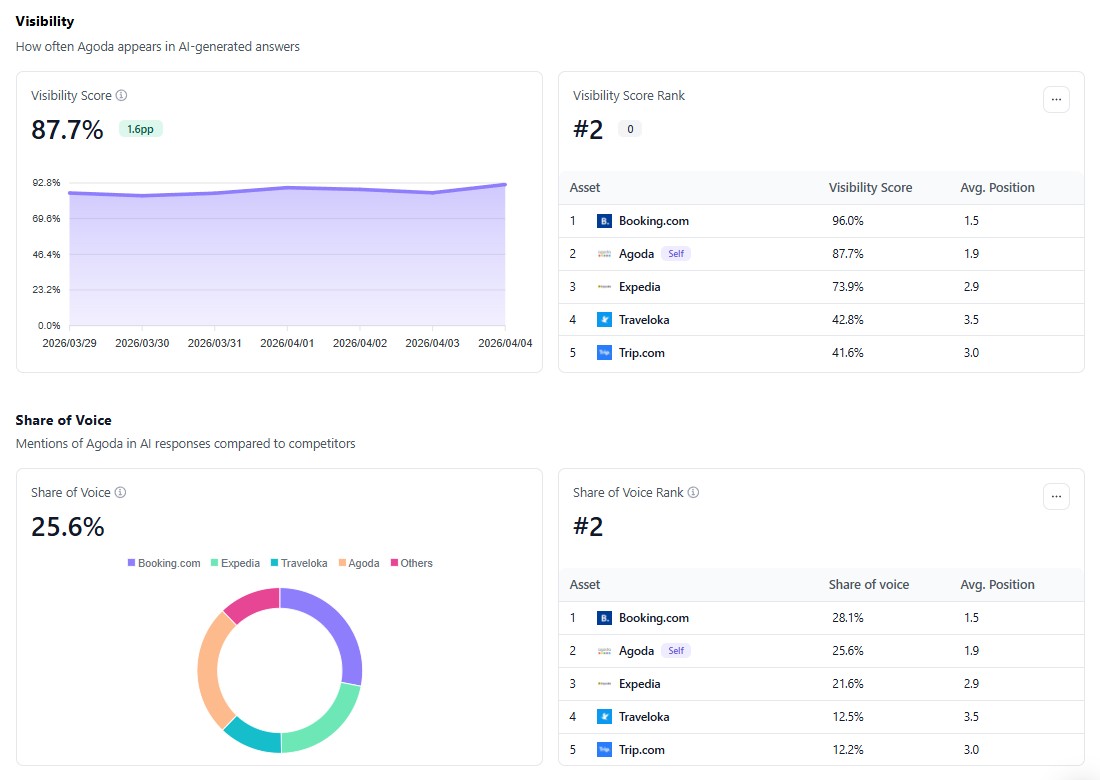Click the rank change badge showing 0
This screenshot has height=780, width=1100.
pos(630,129)
